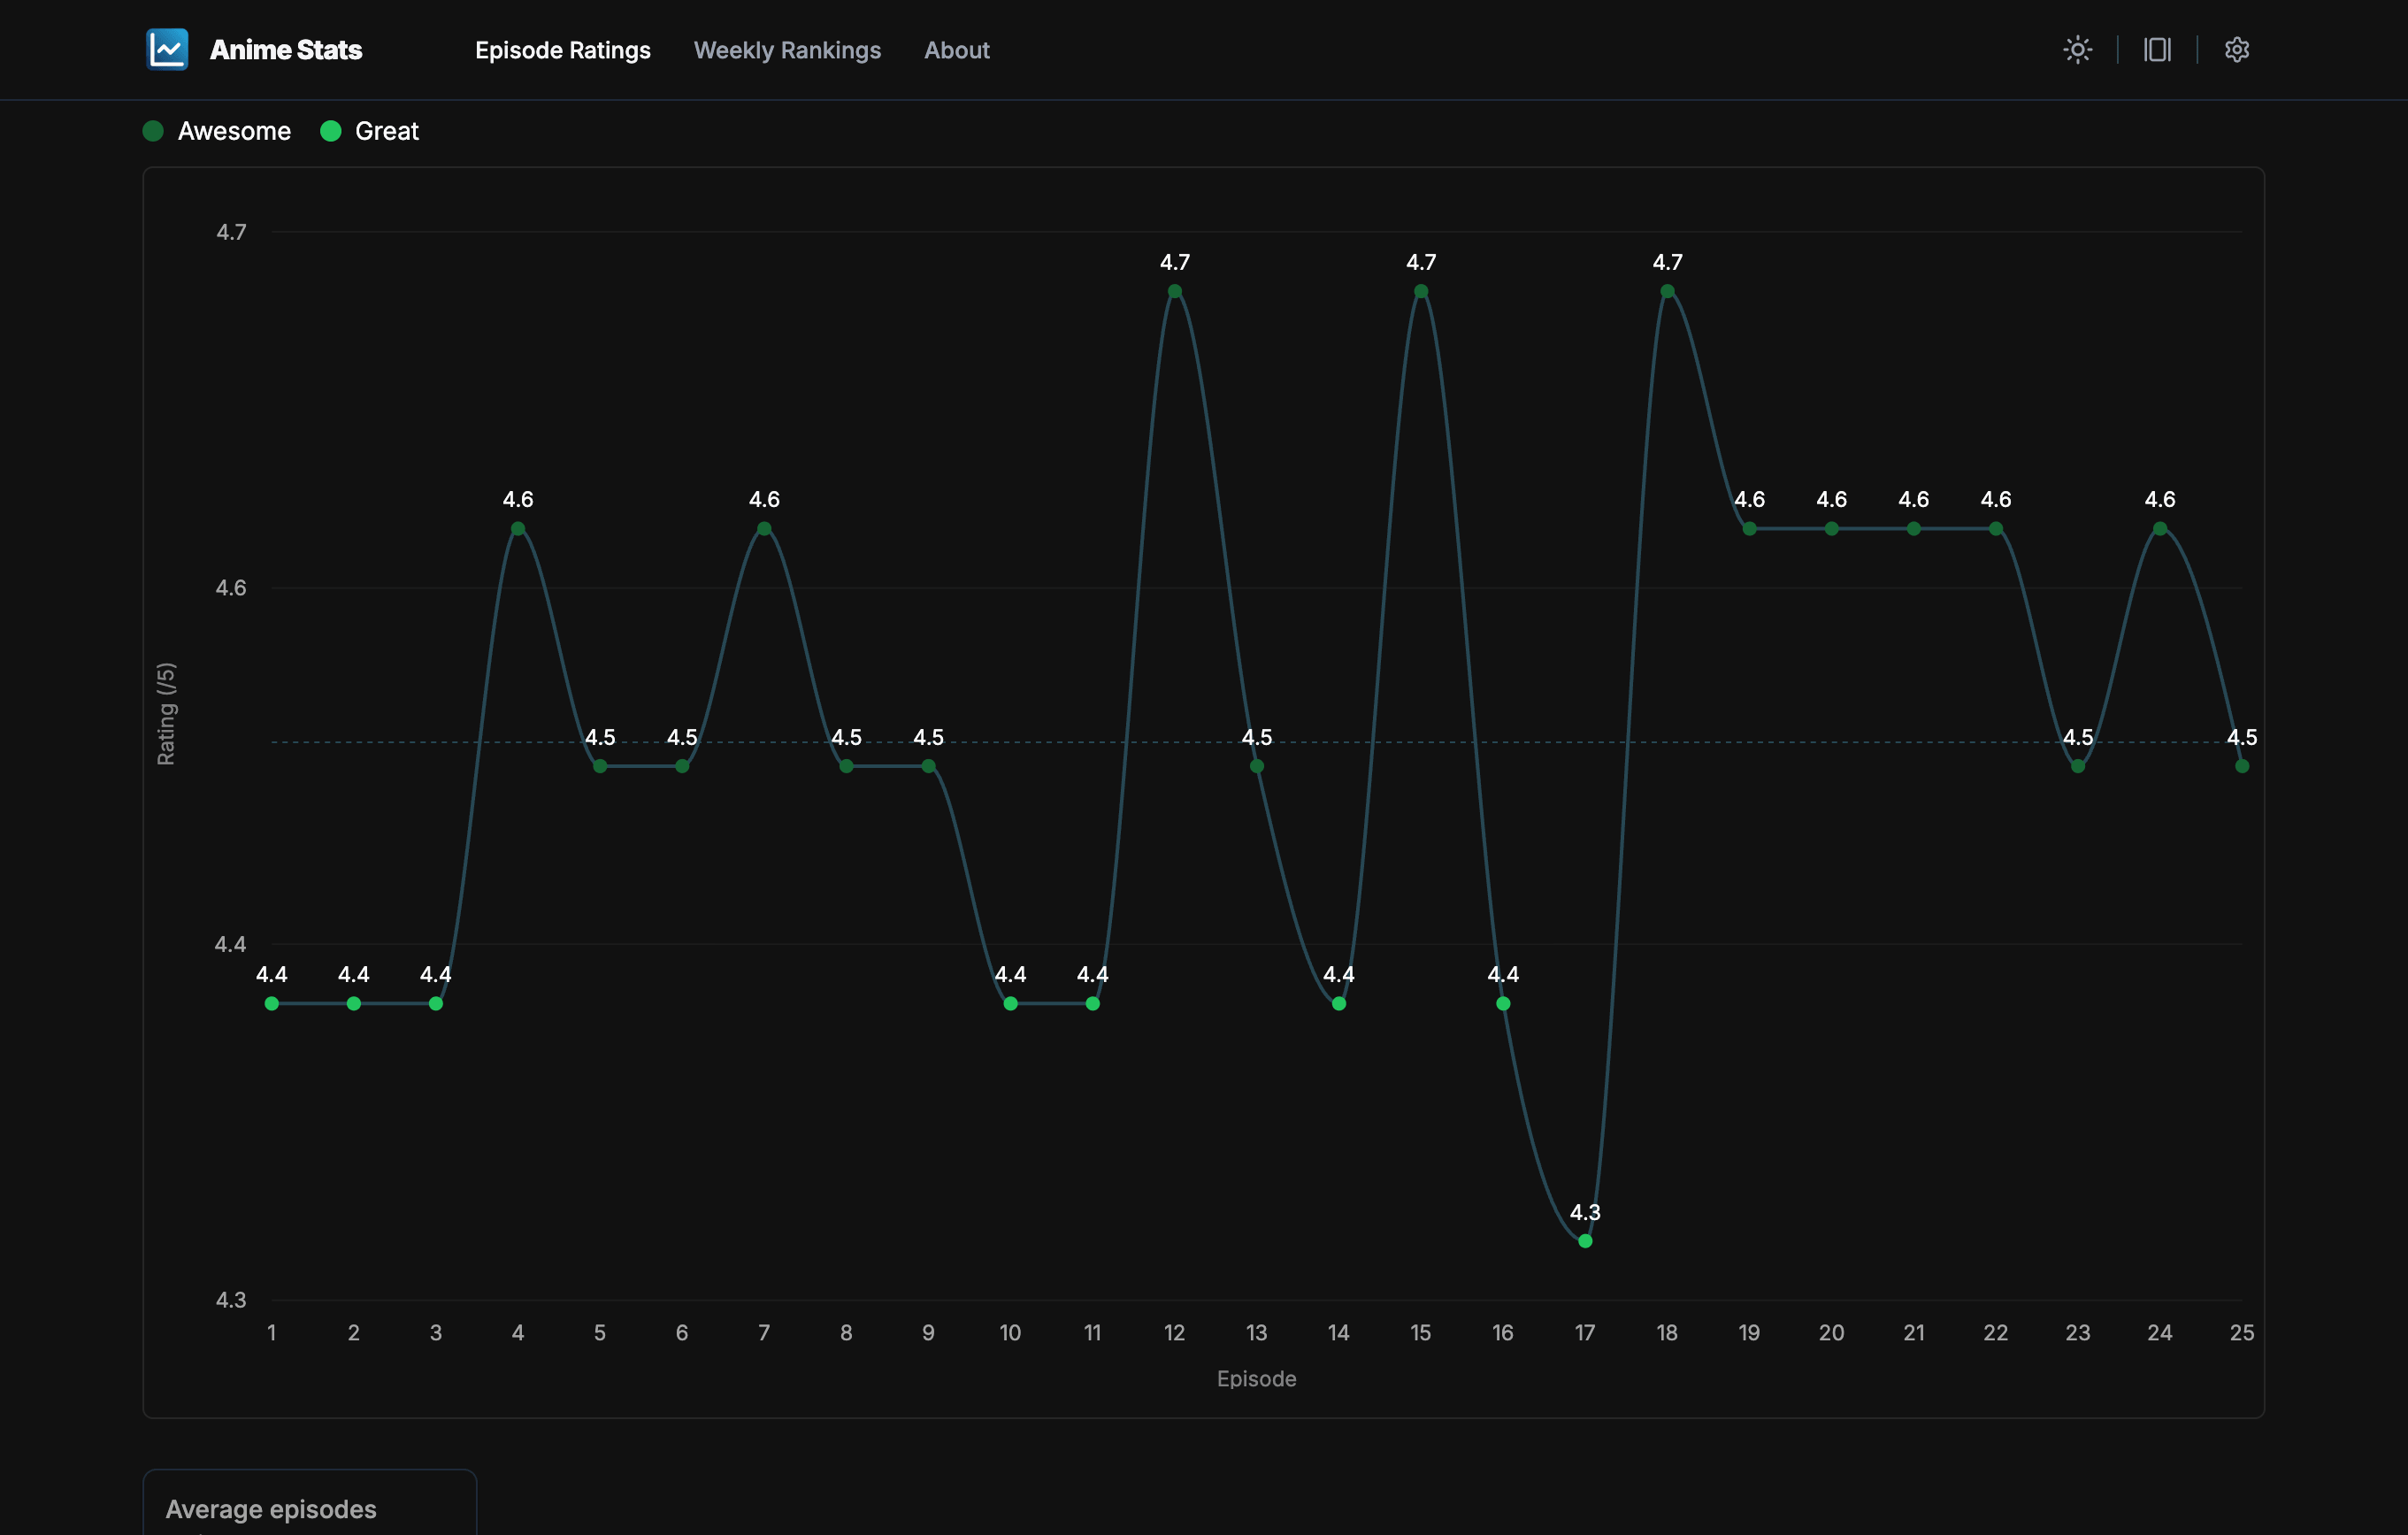Click the Anime Stats title text

tap(285, 50)
